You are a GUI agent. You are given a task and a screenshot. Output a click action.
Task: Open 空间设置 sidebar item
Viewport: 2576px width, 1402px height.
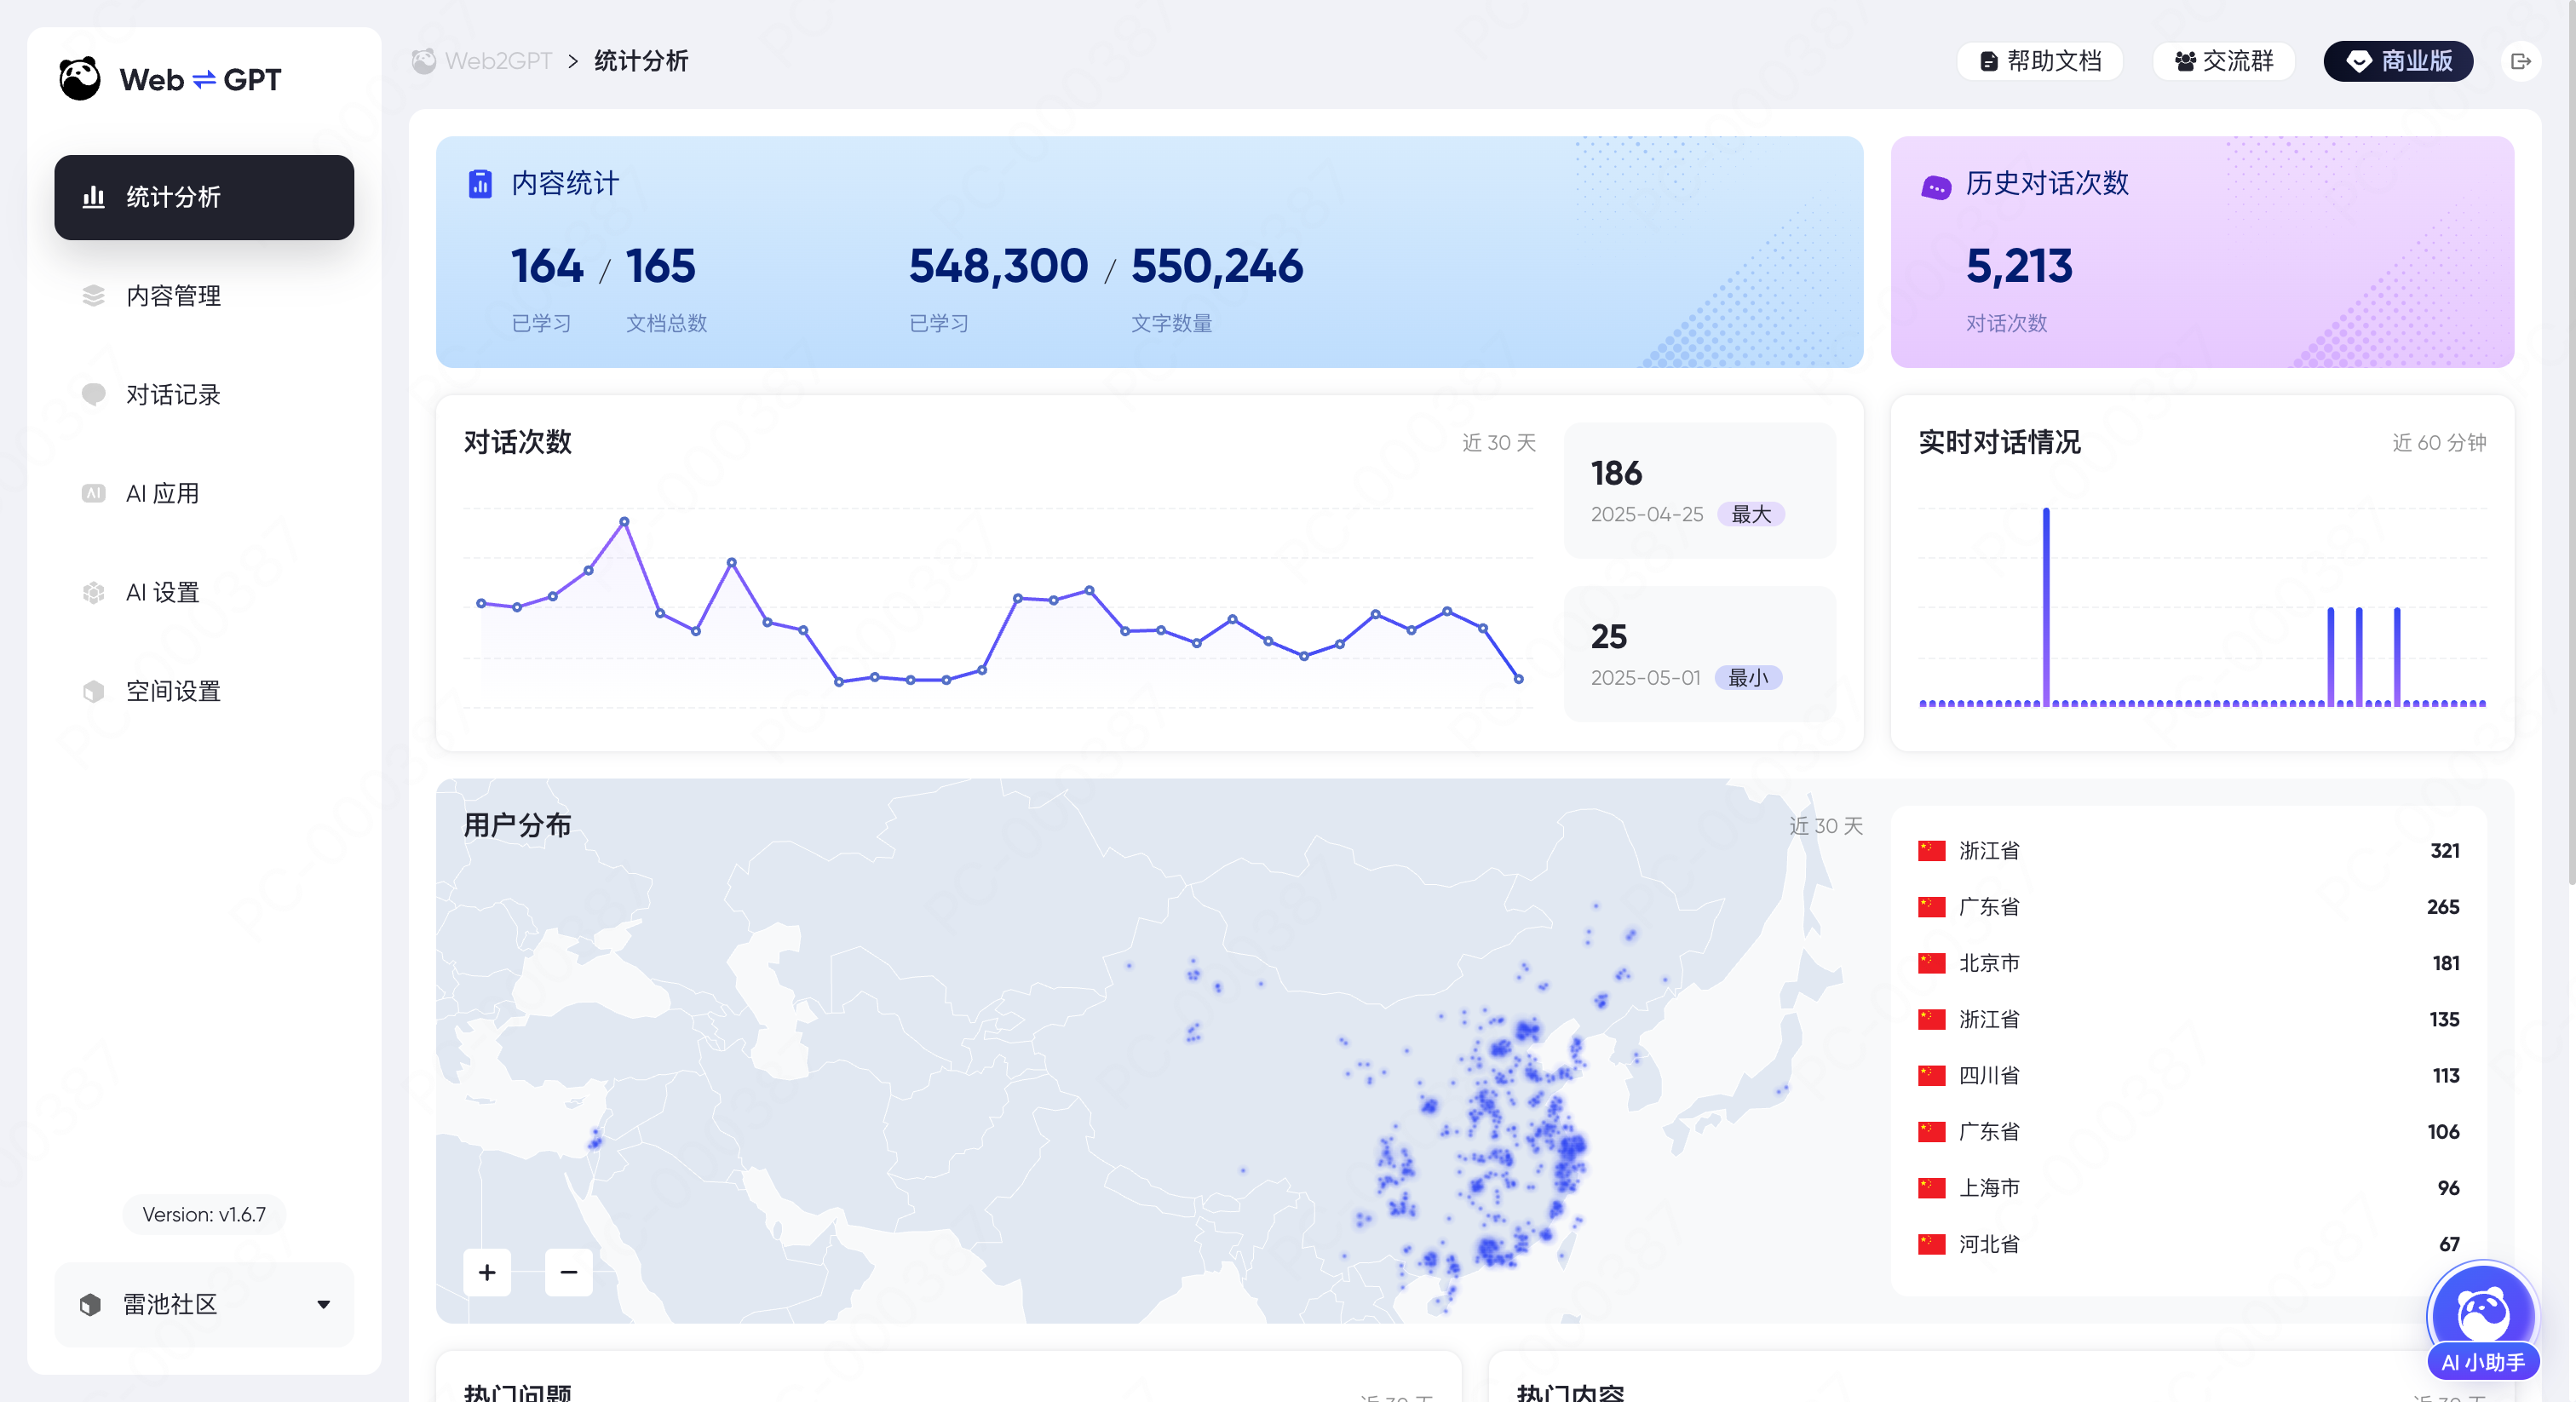(173, 691)
